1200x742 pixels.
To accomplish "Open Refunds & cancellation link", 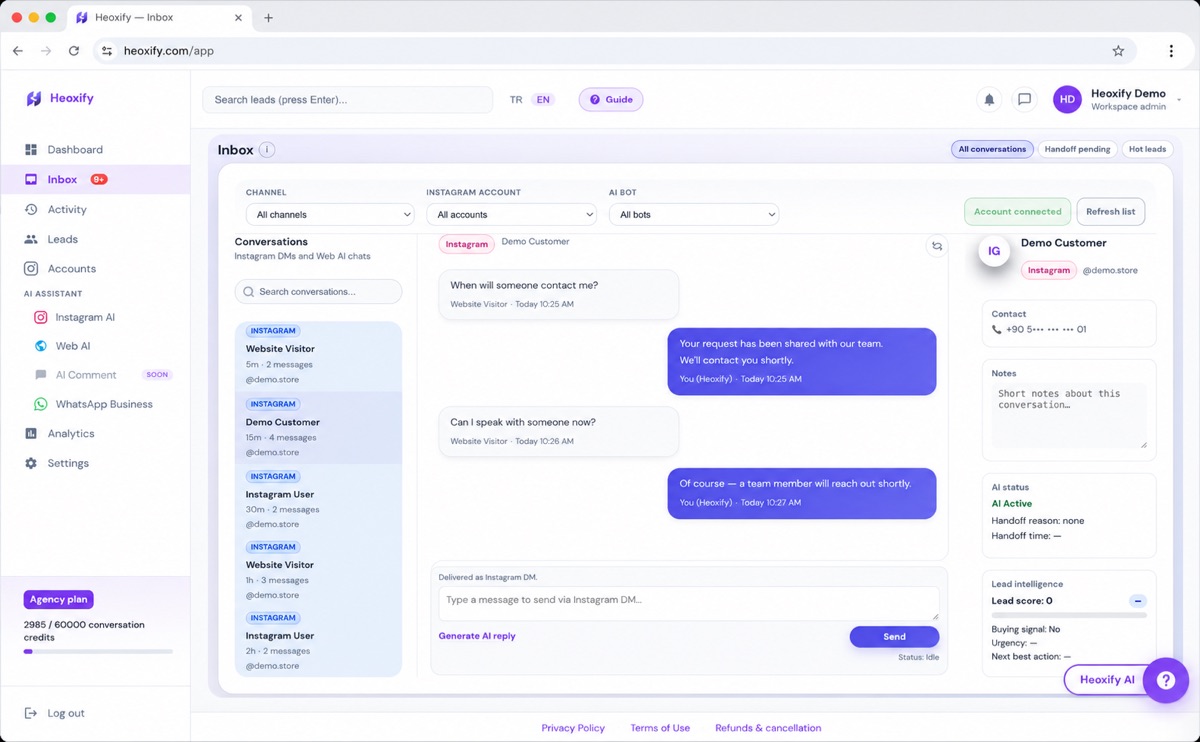I will coord(768,728).
